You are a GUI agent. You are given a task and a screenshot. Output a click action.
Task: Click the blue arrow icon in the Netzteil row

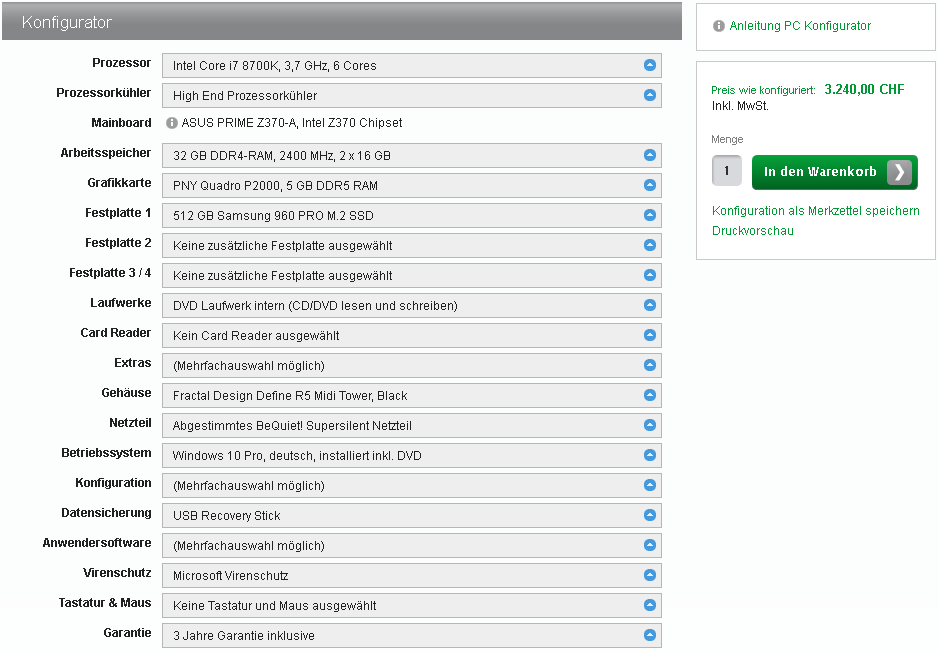[x=649, y=426]
